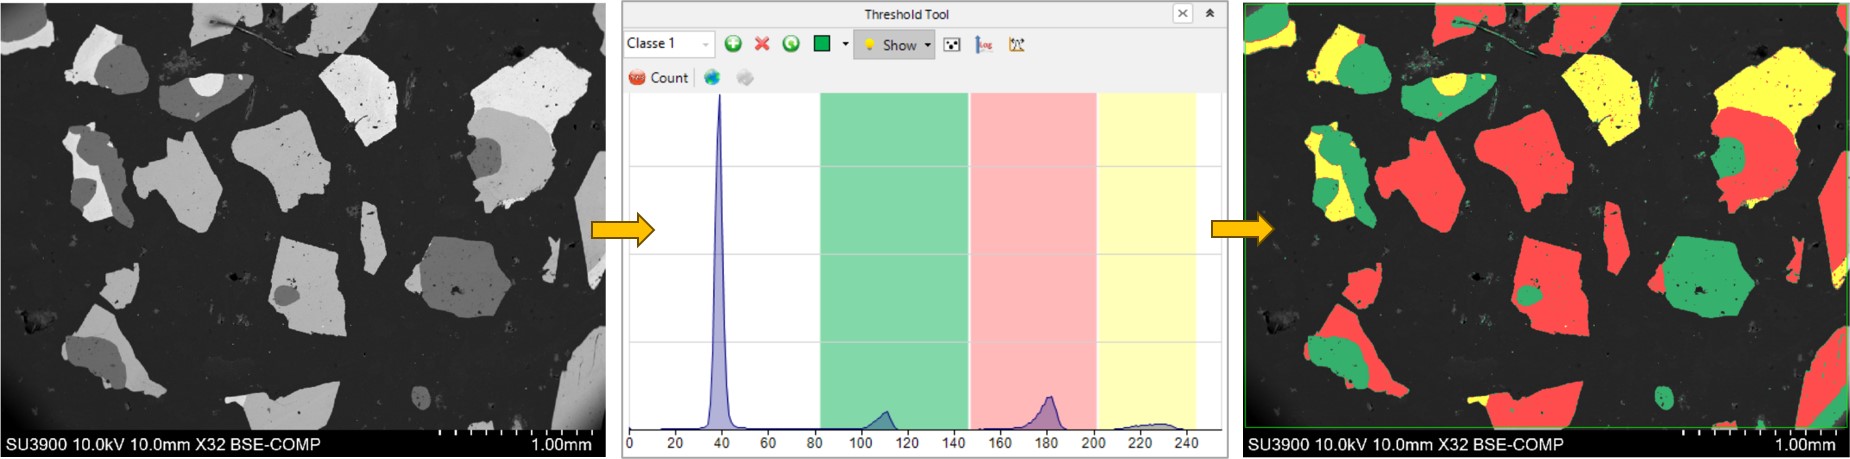Viewport: 1850px width, 459px height.
Task: Select the pink threshold band in histogram
Action: click(1033, 250)
